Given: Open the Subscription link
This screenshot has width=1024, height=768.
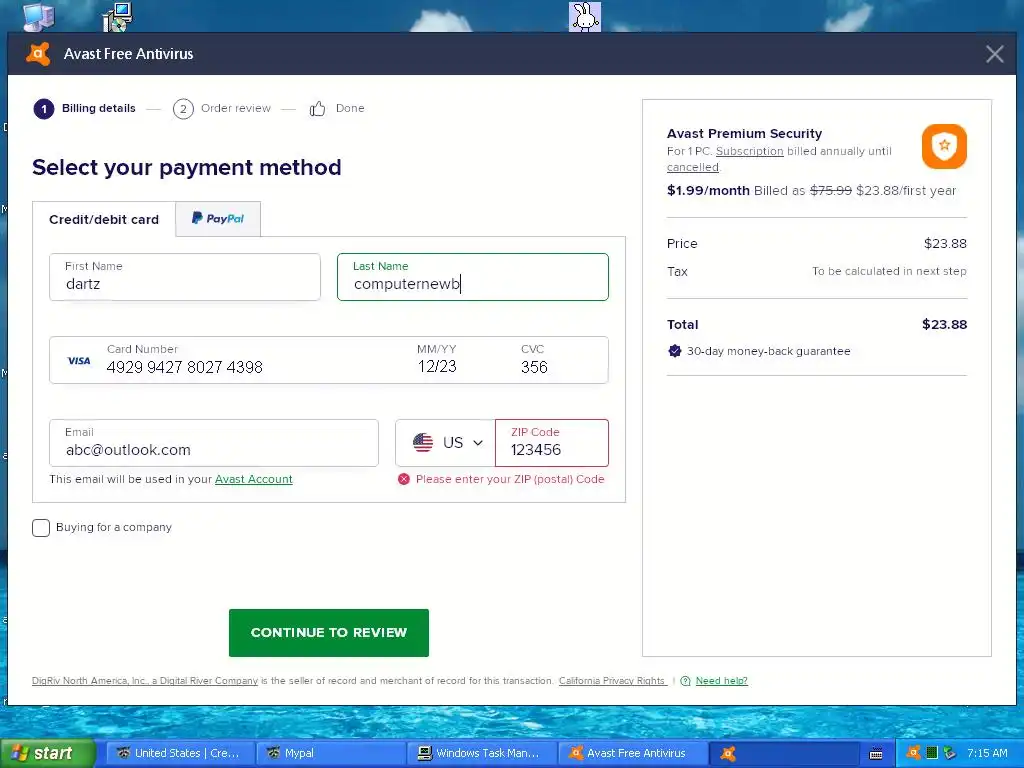Looking at the screenshot, I should 749,151.
